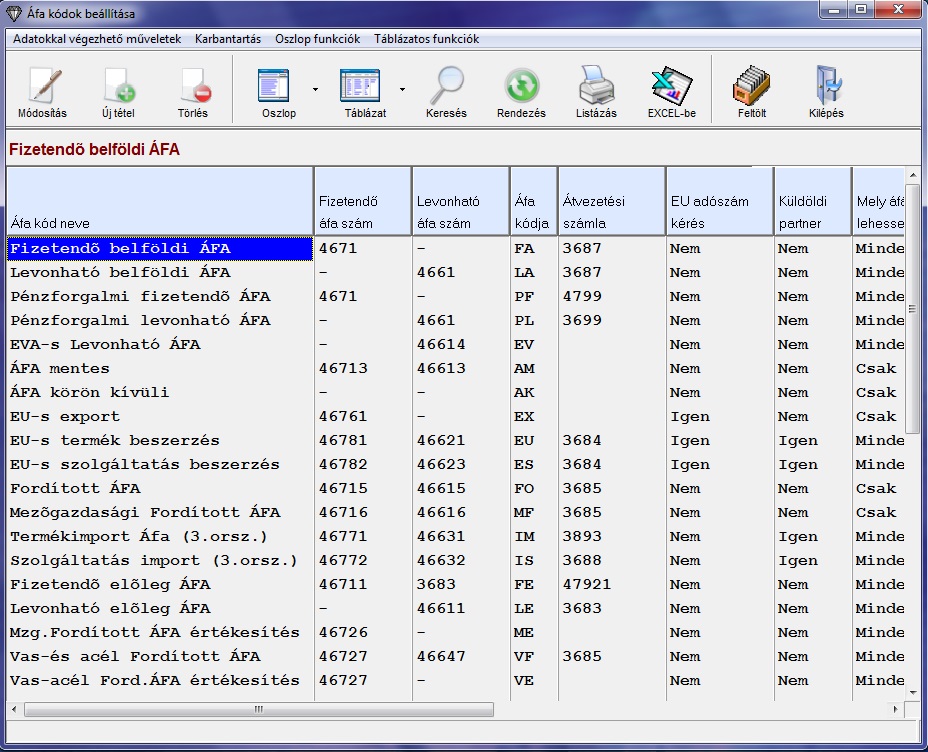
Task: Open the Táblázatos funkciók menu
Action: click(x=426, y=39)
